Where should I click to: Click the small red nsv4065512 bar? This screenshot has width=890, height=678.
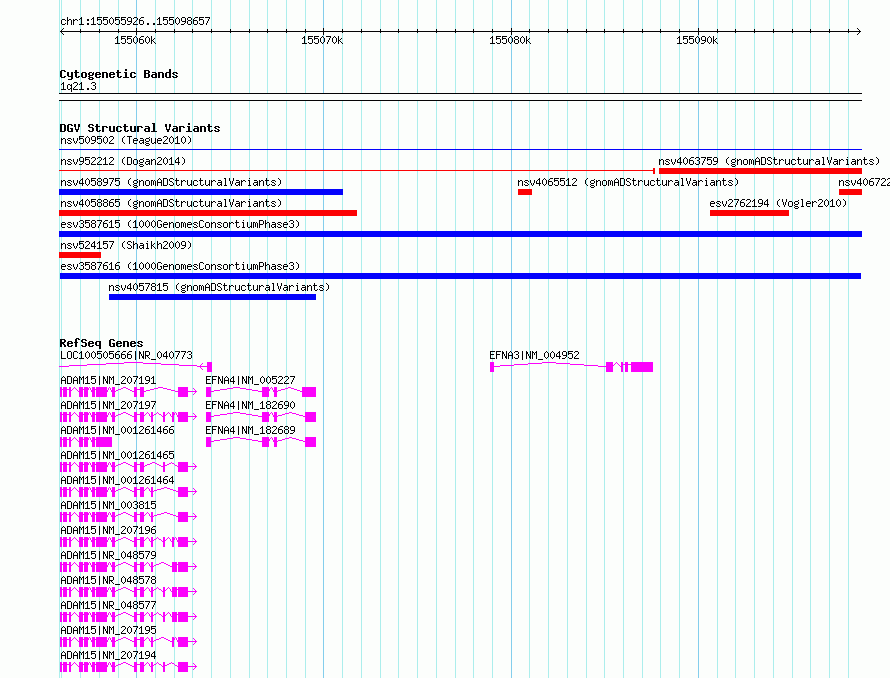coord(525,192)
